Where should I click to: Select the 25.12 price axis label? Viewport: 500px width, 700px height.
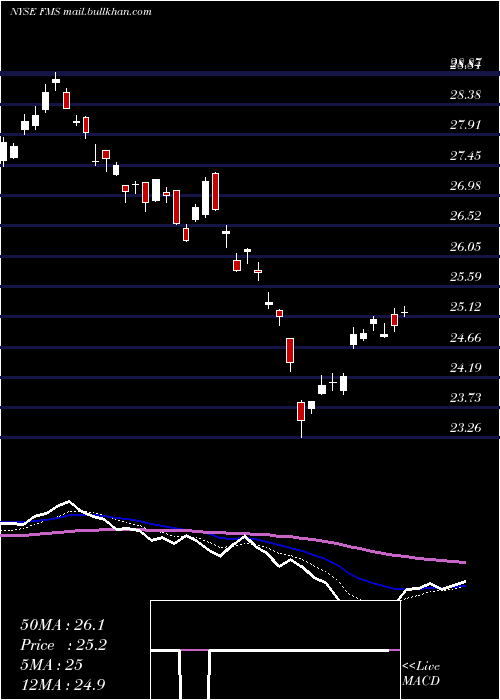click(x=466, y=307)
